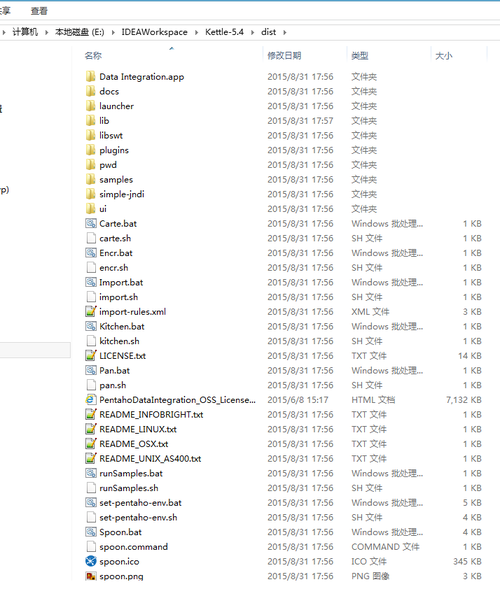Click the Kitchen.bat batch file icon
500x589 pixels.
(x=91, y=326)
